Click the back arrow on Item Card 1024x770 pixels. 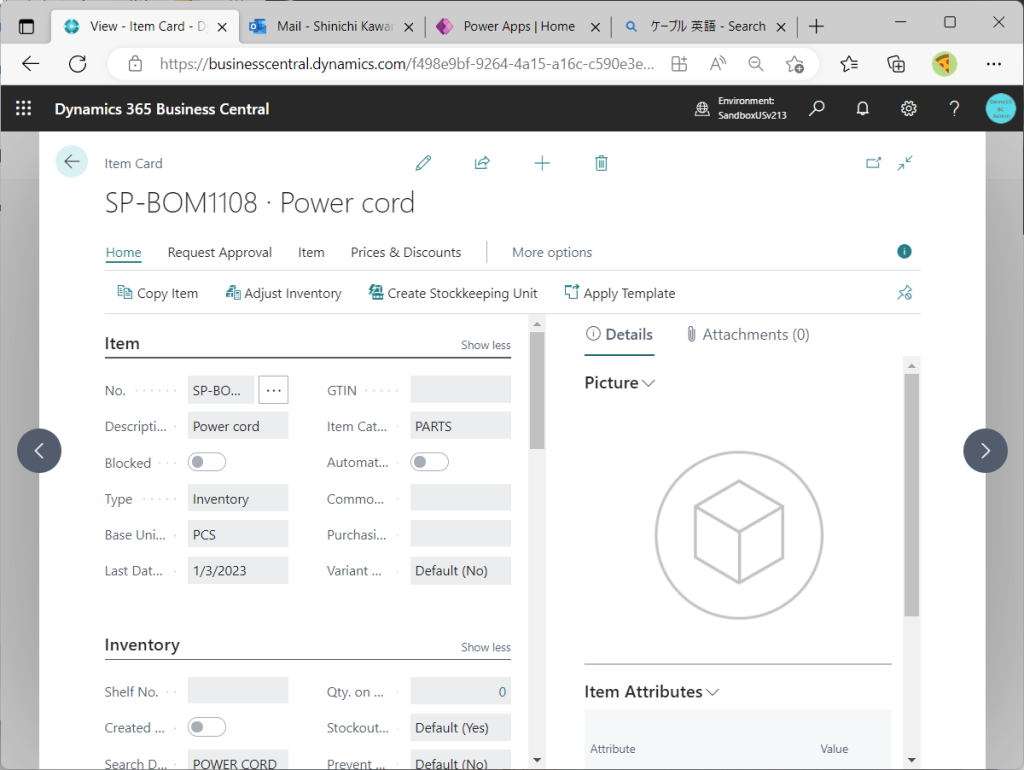(x=72, y=161)
